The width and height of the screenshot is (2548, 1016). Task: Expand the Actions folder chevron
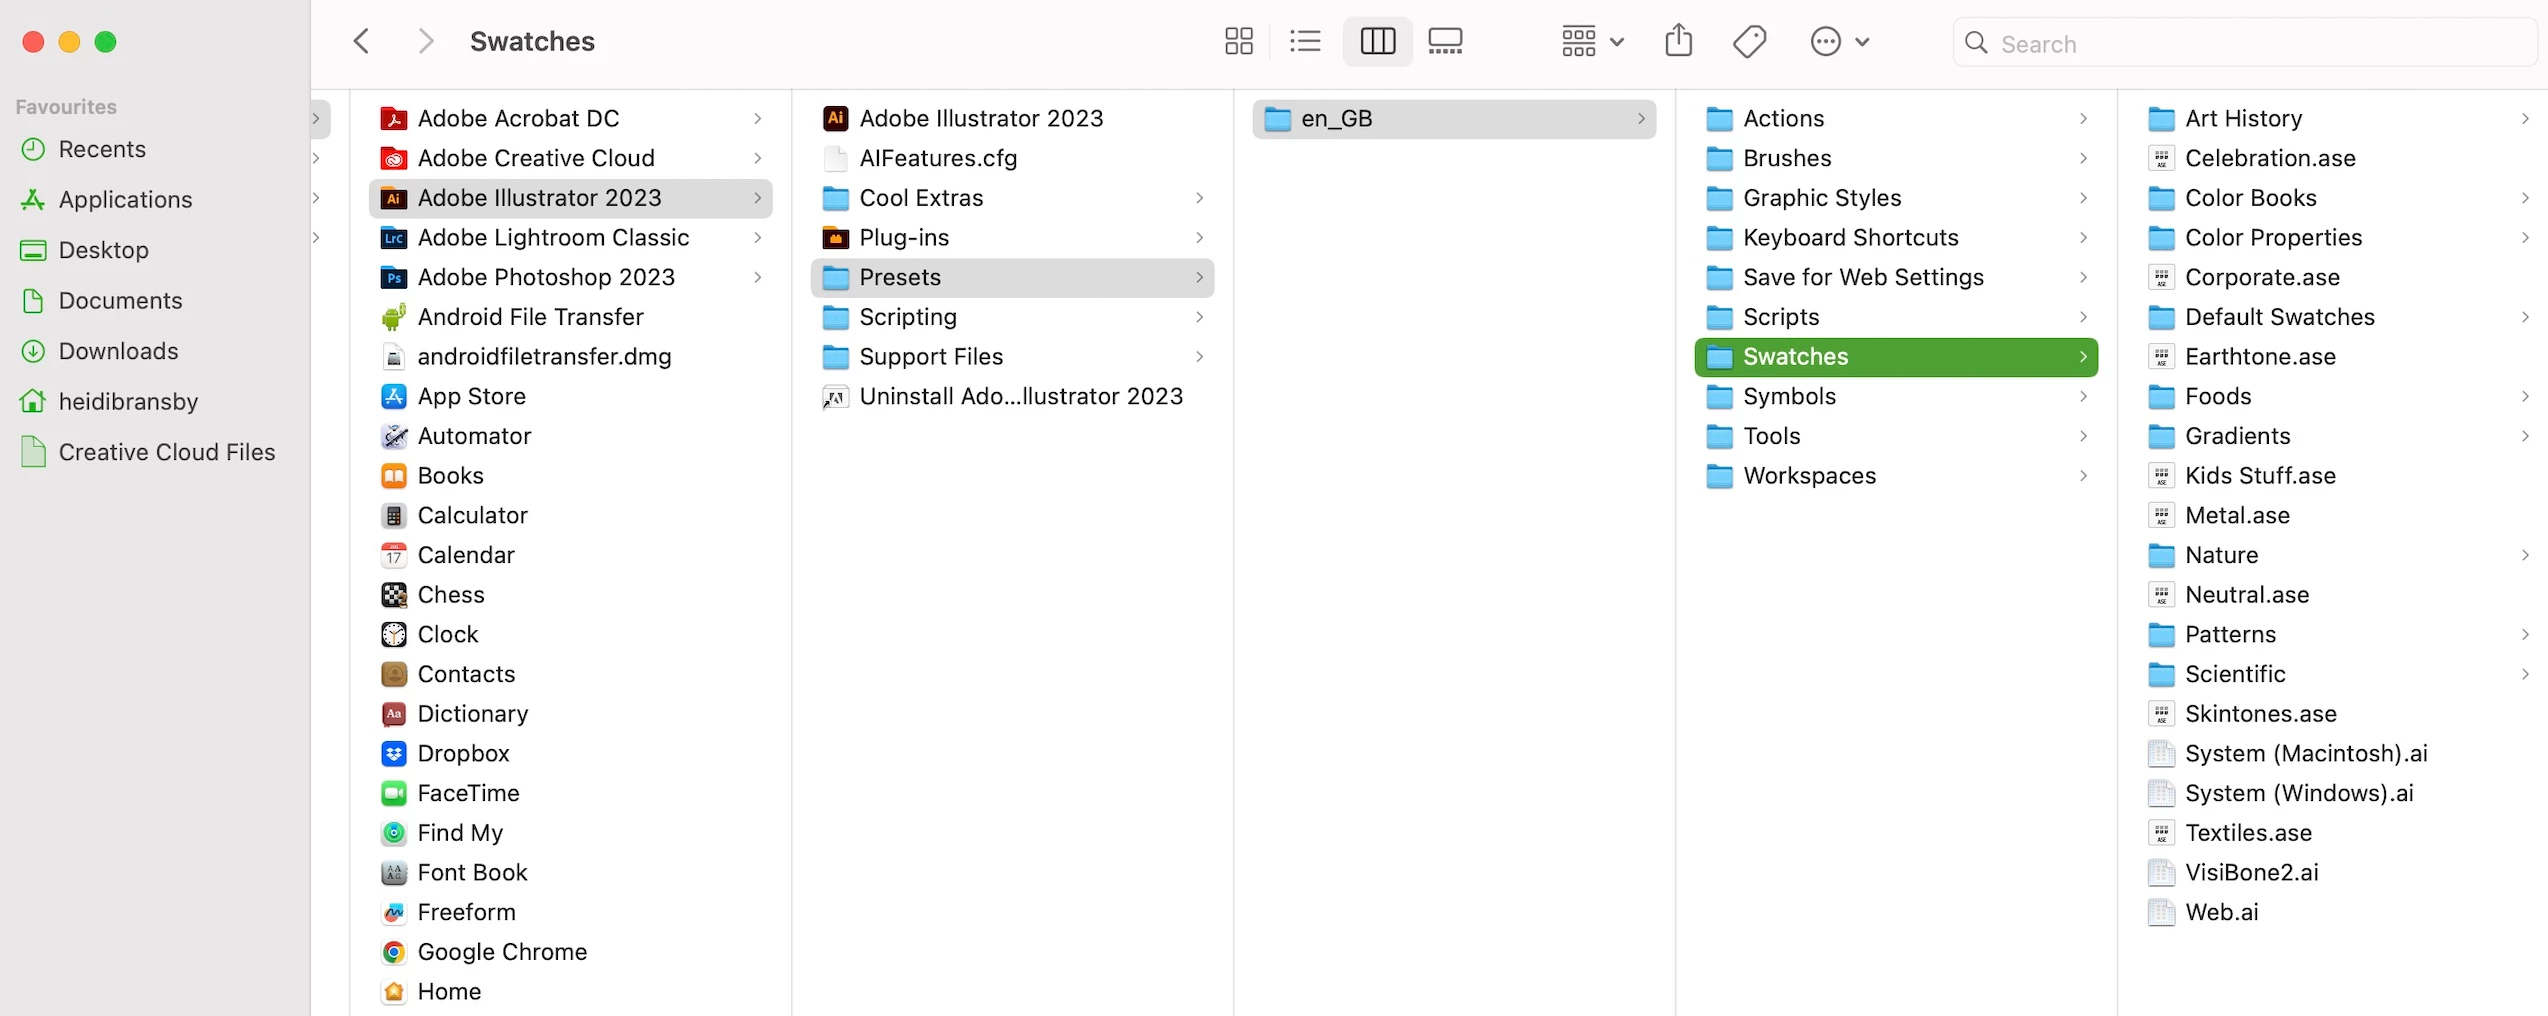point(2083,119)
